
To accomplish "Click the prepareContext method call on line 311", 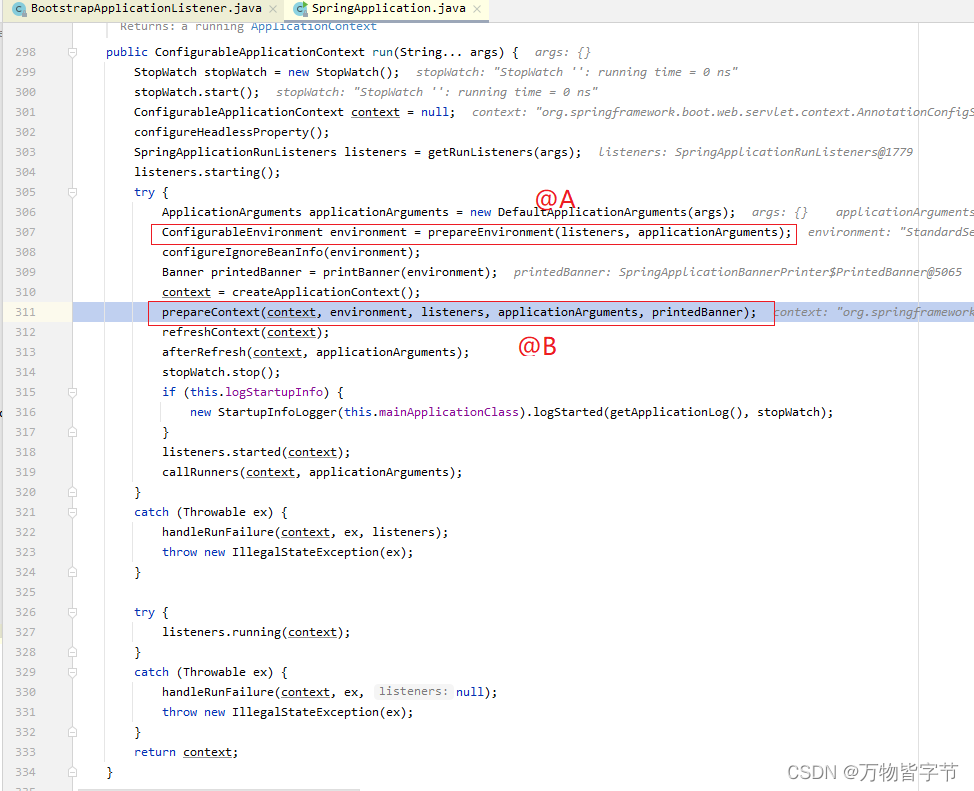I will [211, 312].
